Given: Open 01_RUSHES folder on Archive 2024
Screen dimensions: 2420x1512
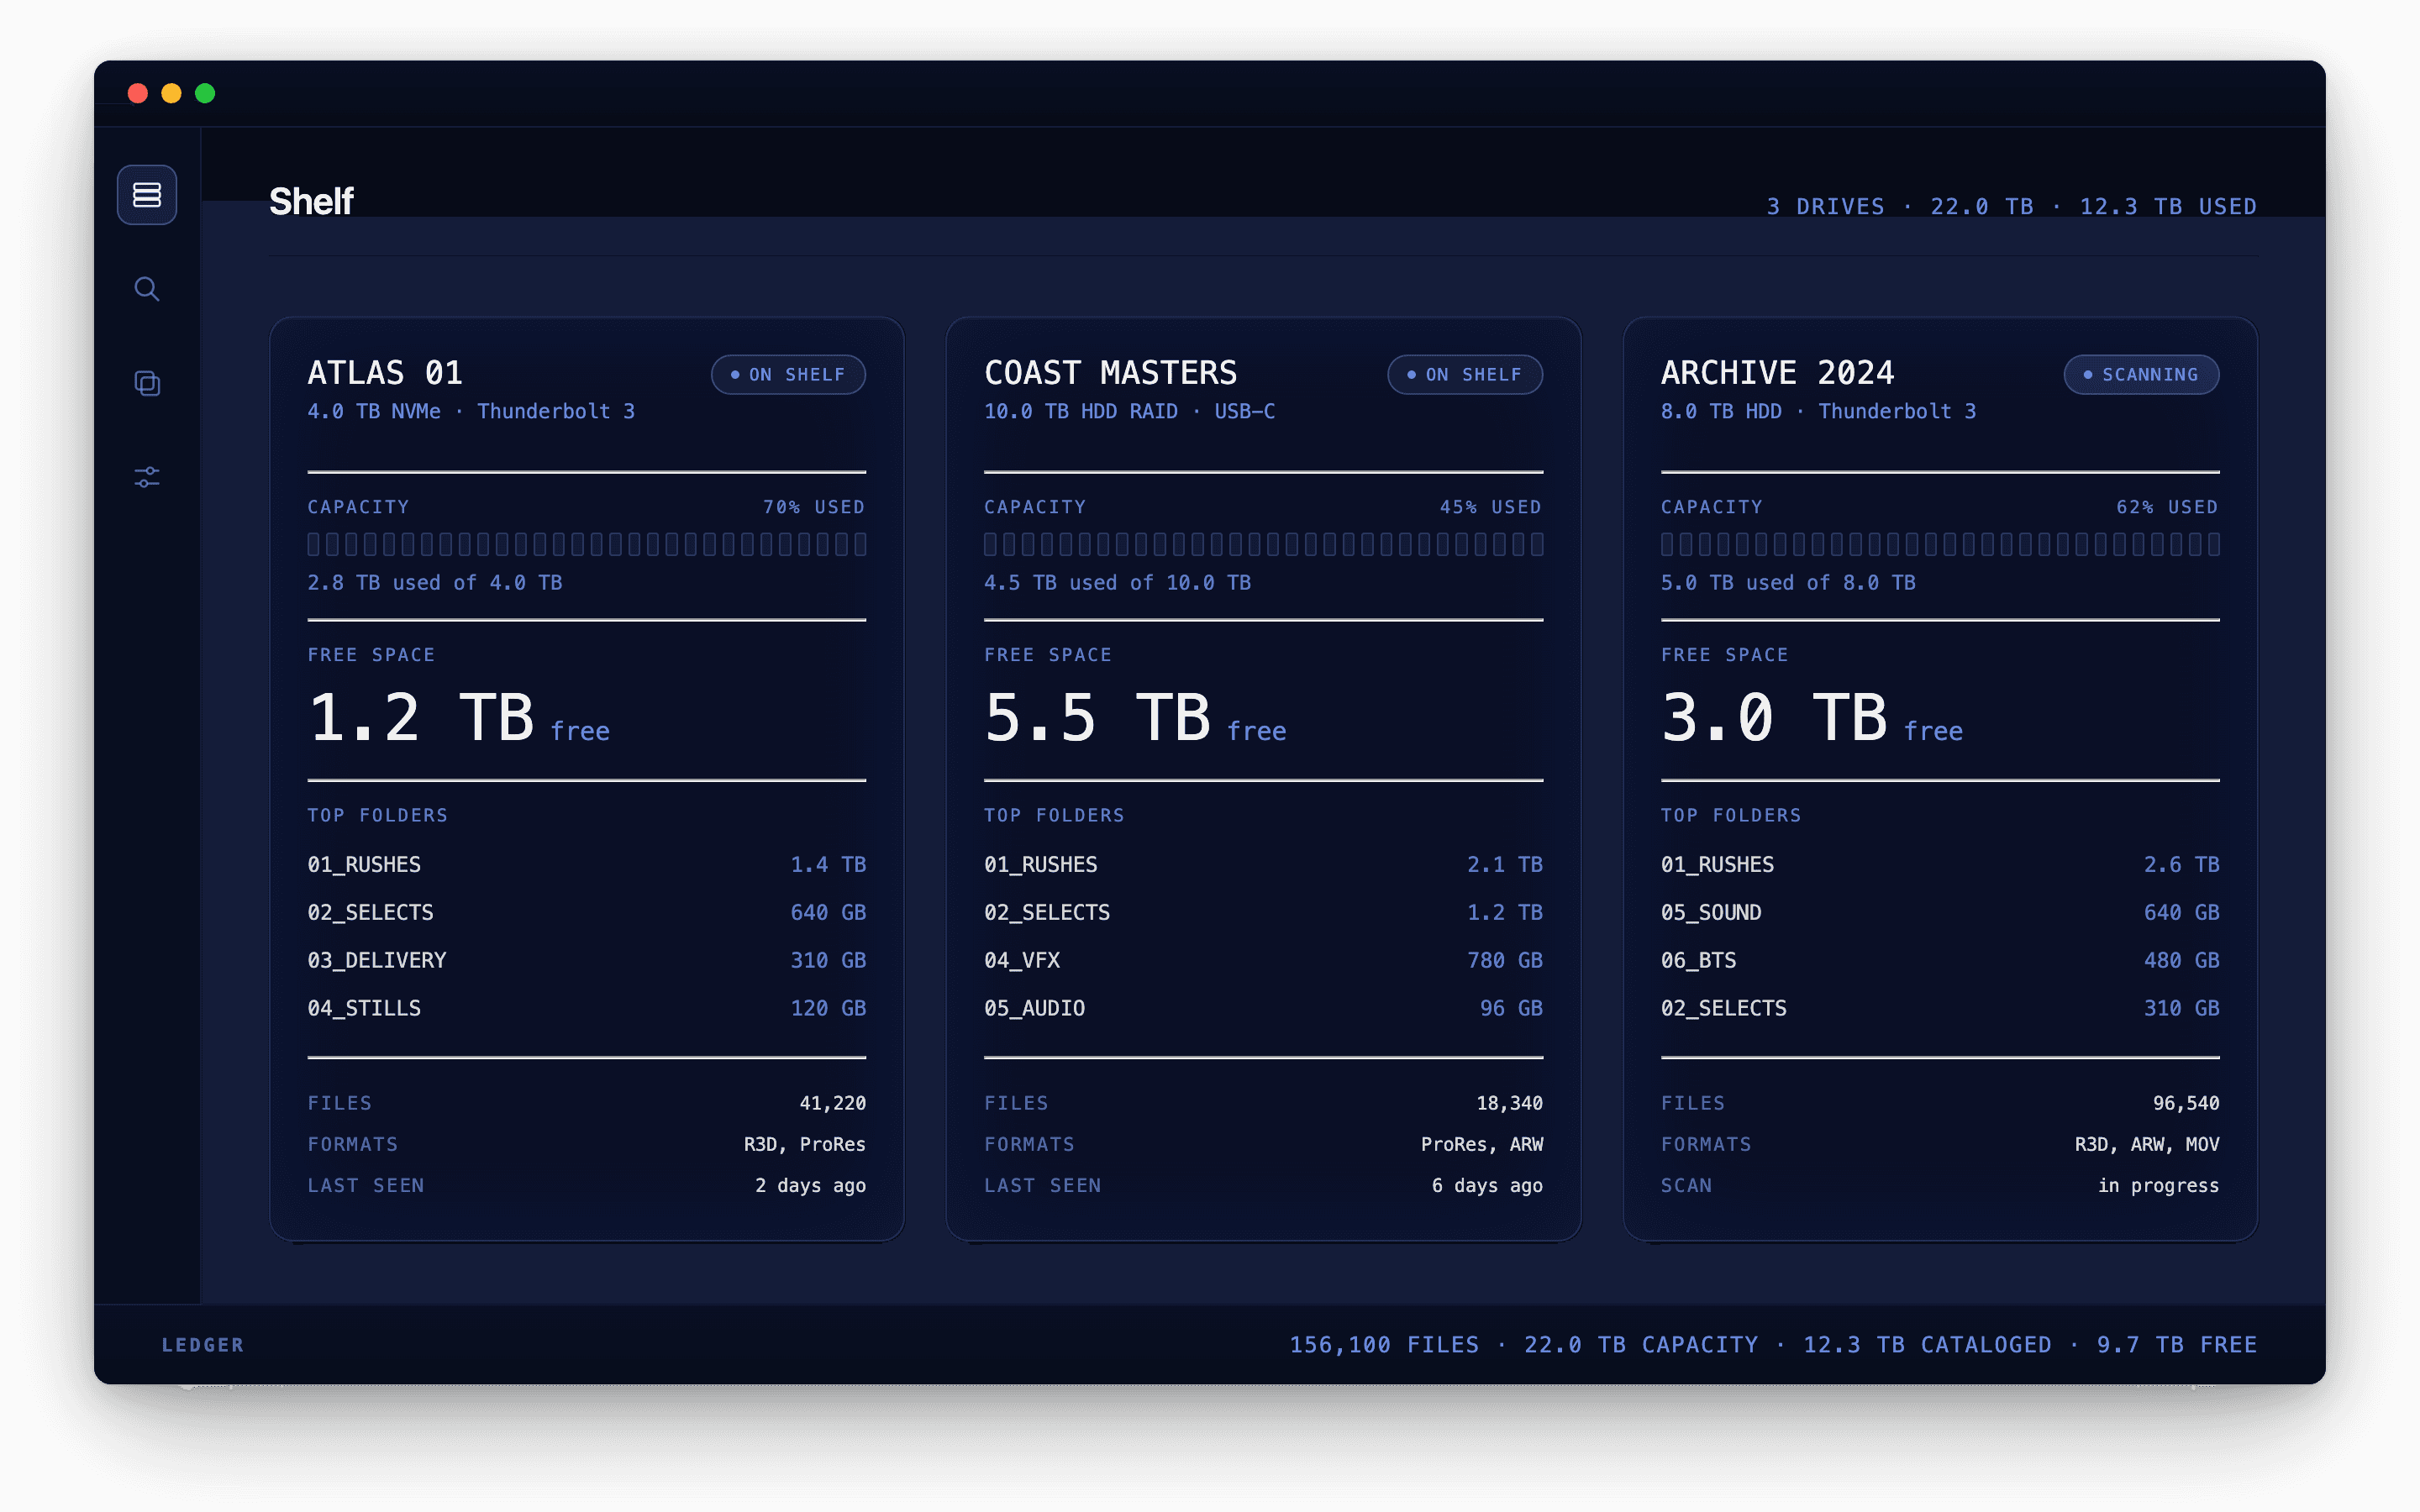Looking at the screenshot, I should [1940, 864].
